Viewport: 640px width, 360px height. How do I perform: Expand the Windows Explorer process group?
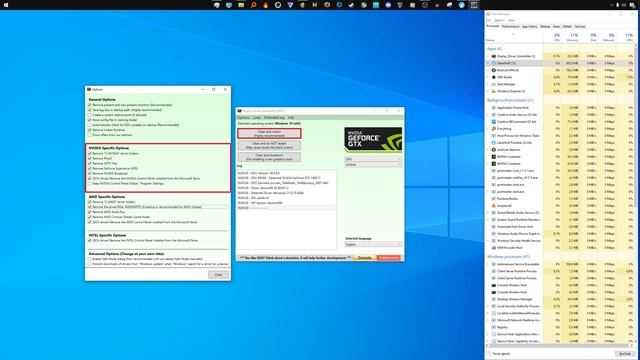(x=488, y=91)
